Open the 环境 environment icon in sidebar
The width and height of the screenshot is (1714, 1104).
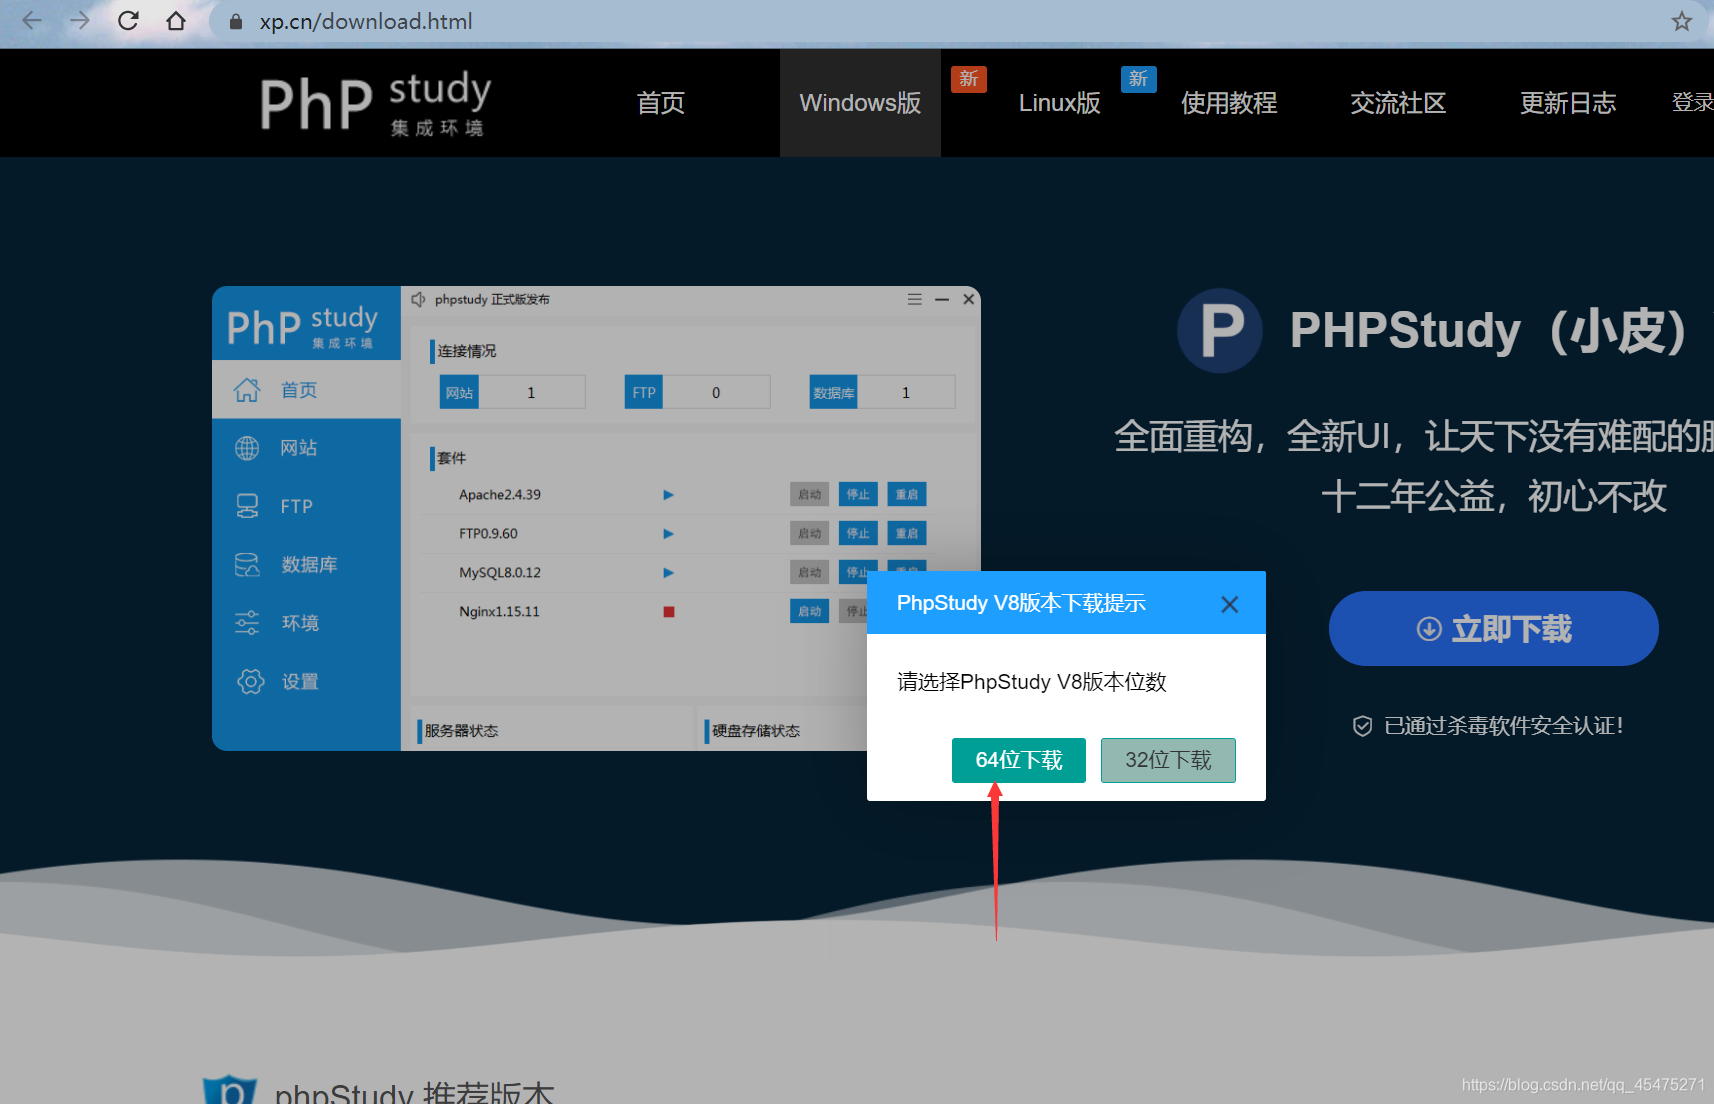[x=248, y=622]
